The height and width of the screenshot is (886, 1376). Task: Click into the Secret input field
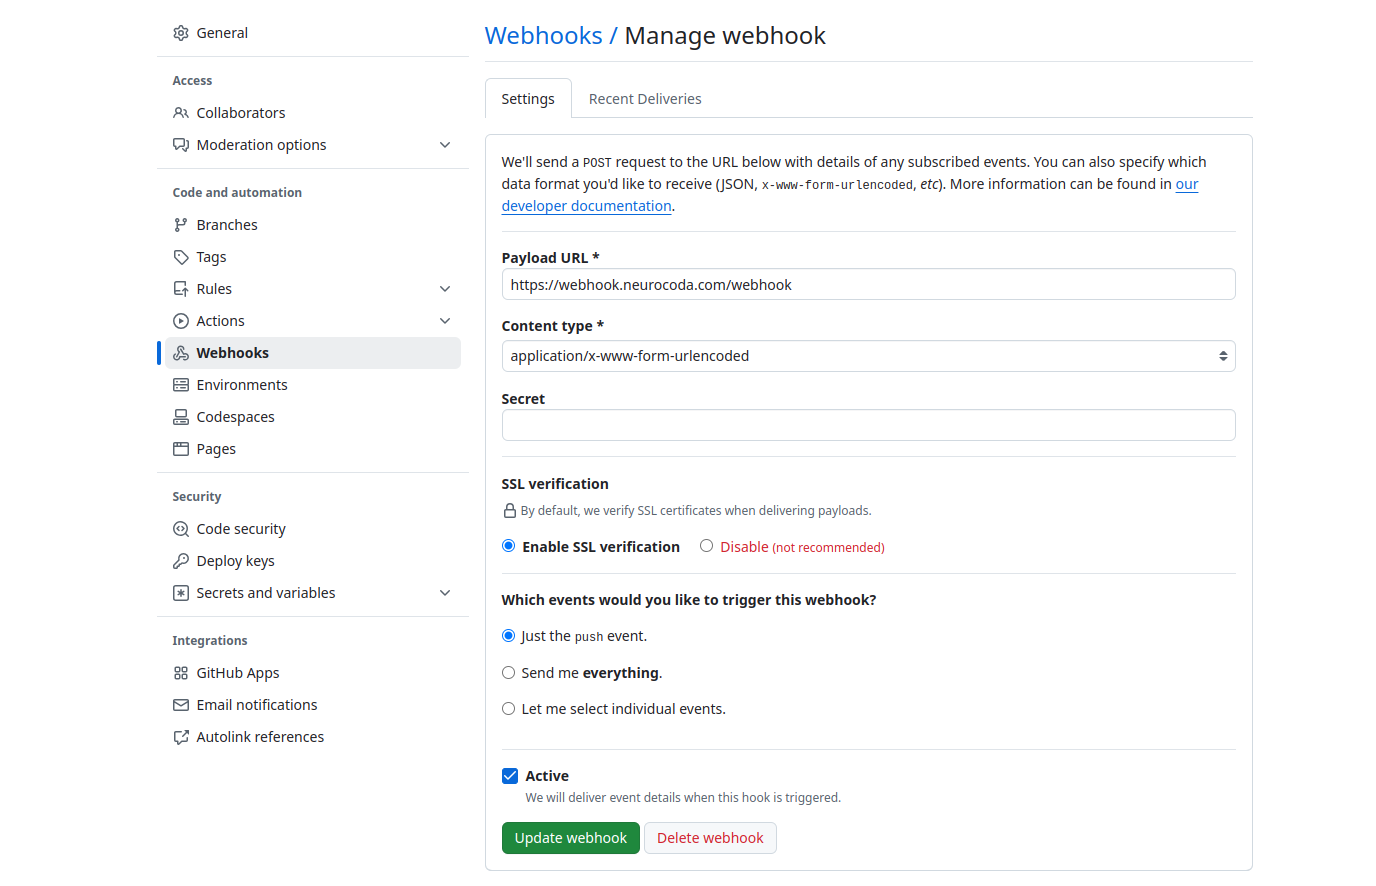[867, 425]
